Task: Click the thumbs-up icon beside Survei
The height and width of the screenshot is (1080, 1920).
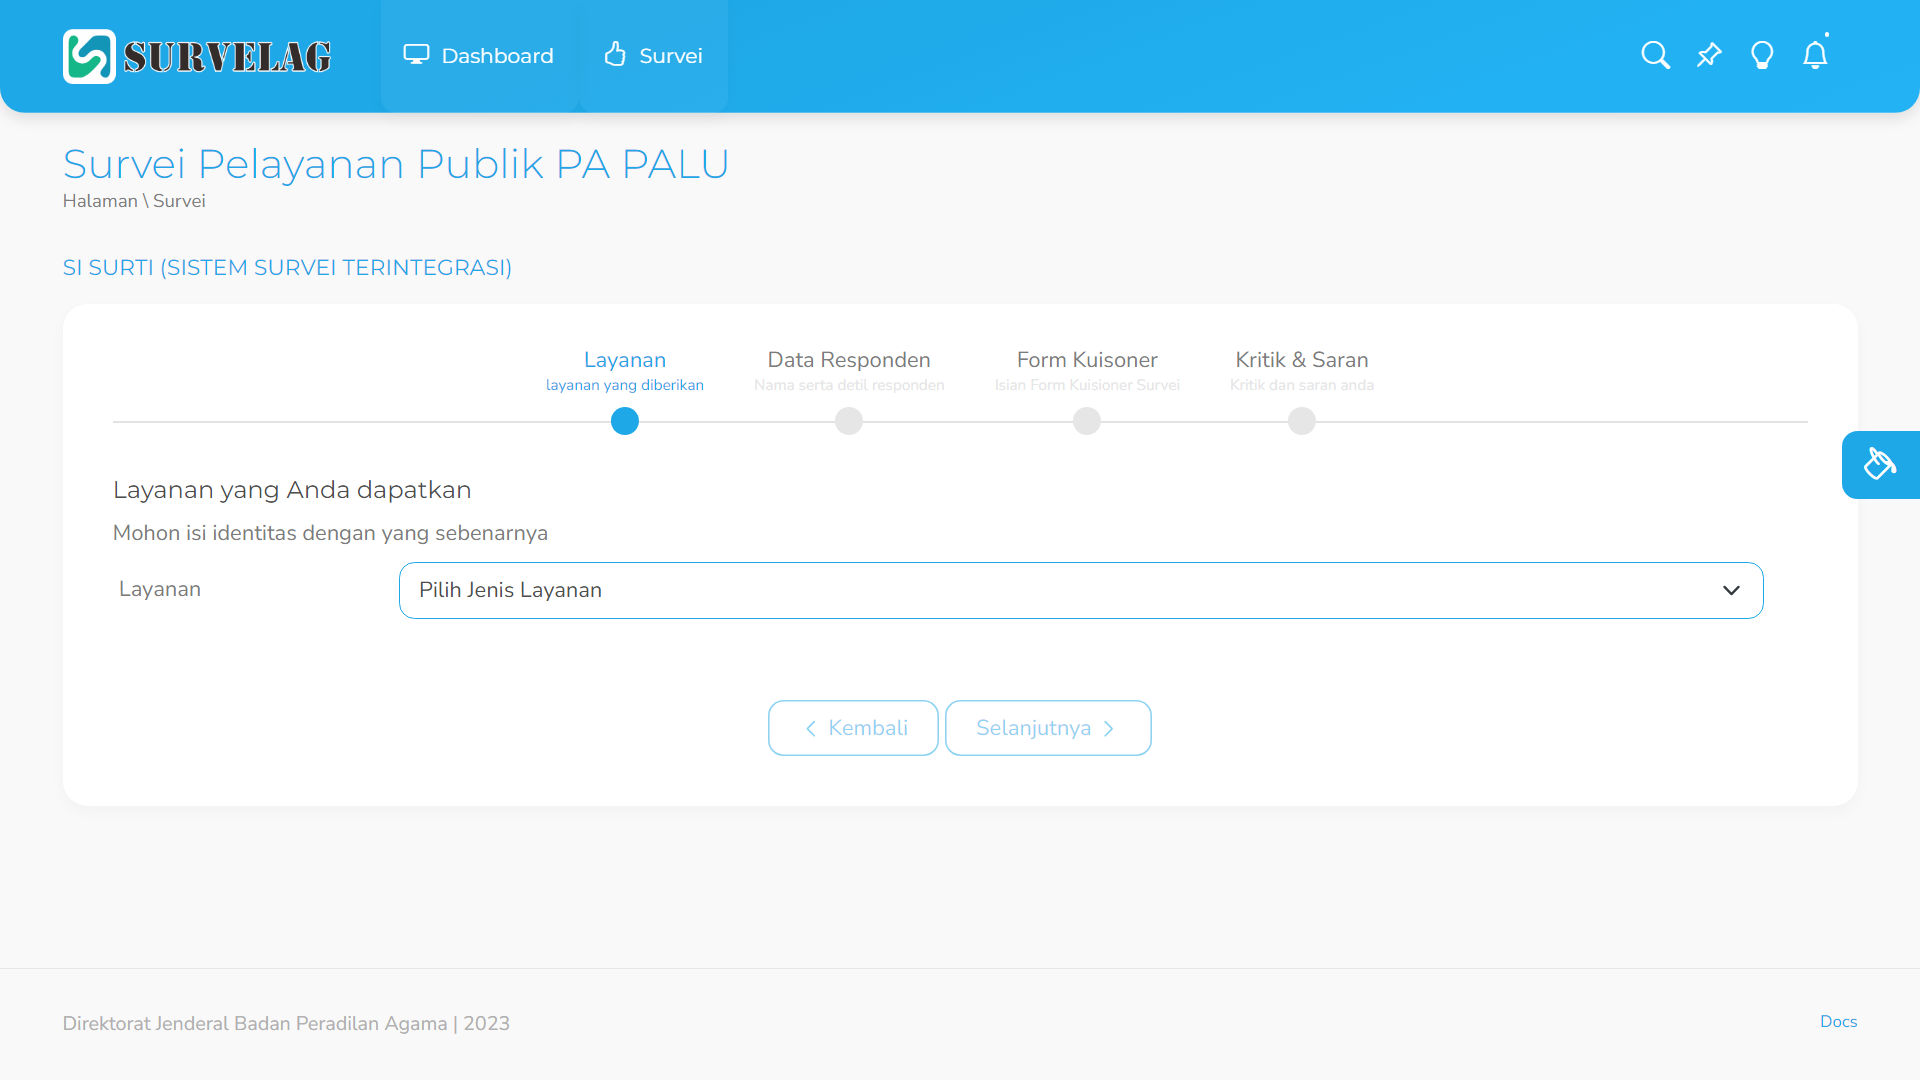Action: click(x=615, y=54)
